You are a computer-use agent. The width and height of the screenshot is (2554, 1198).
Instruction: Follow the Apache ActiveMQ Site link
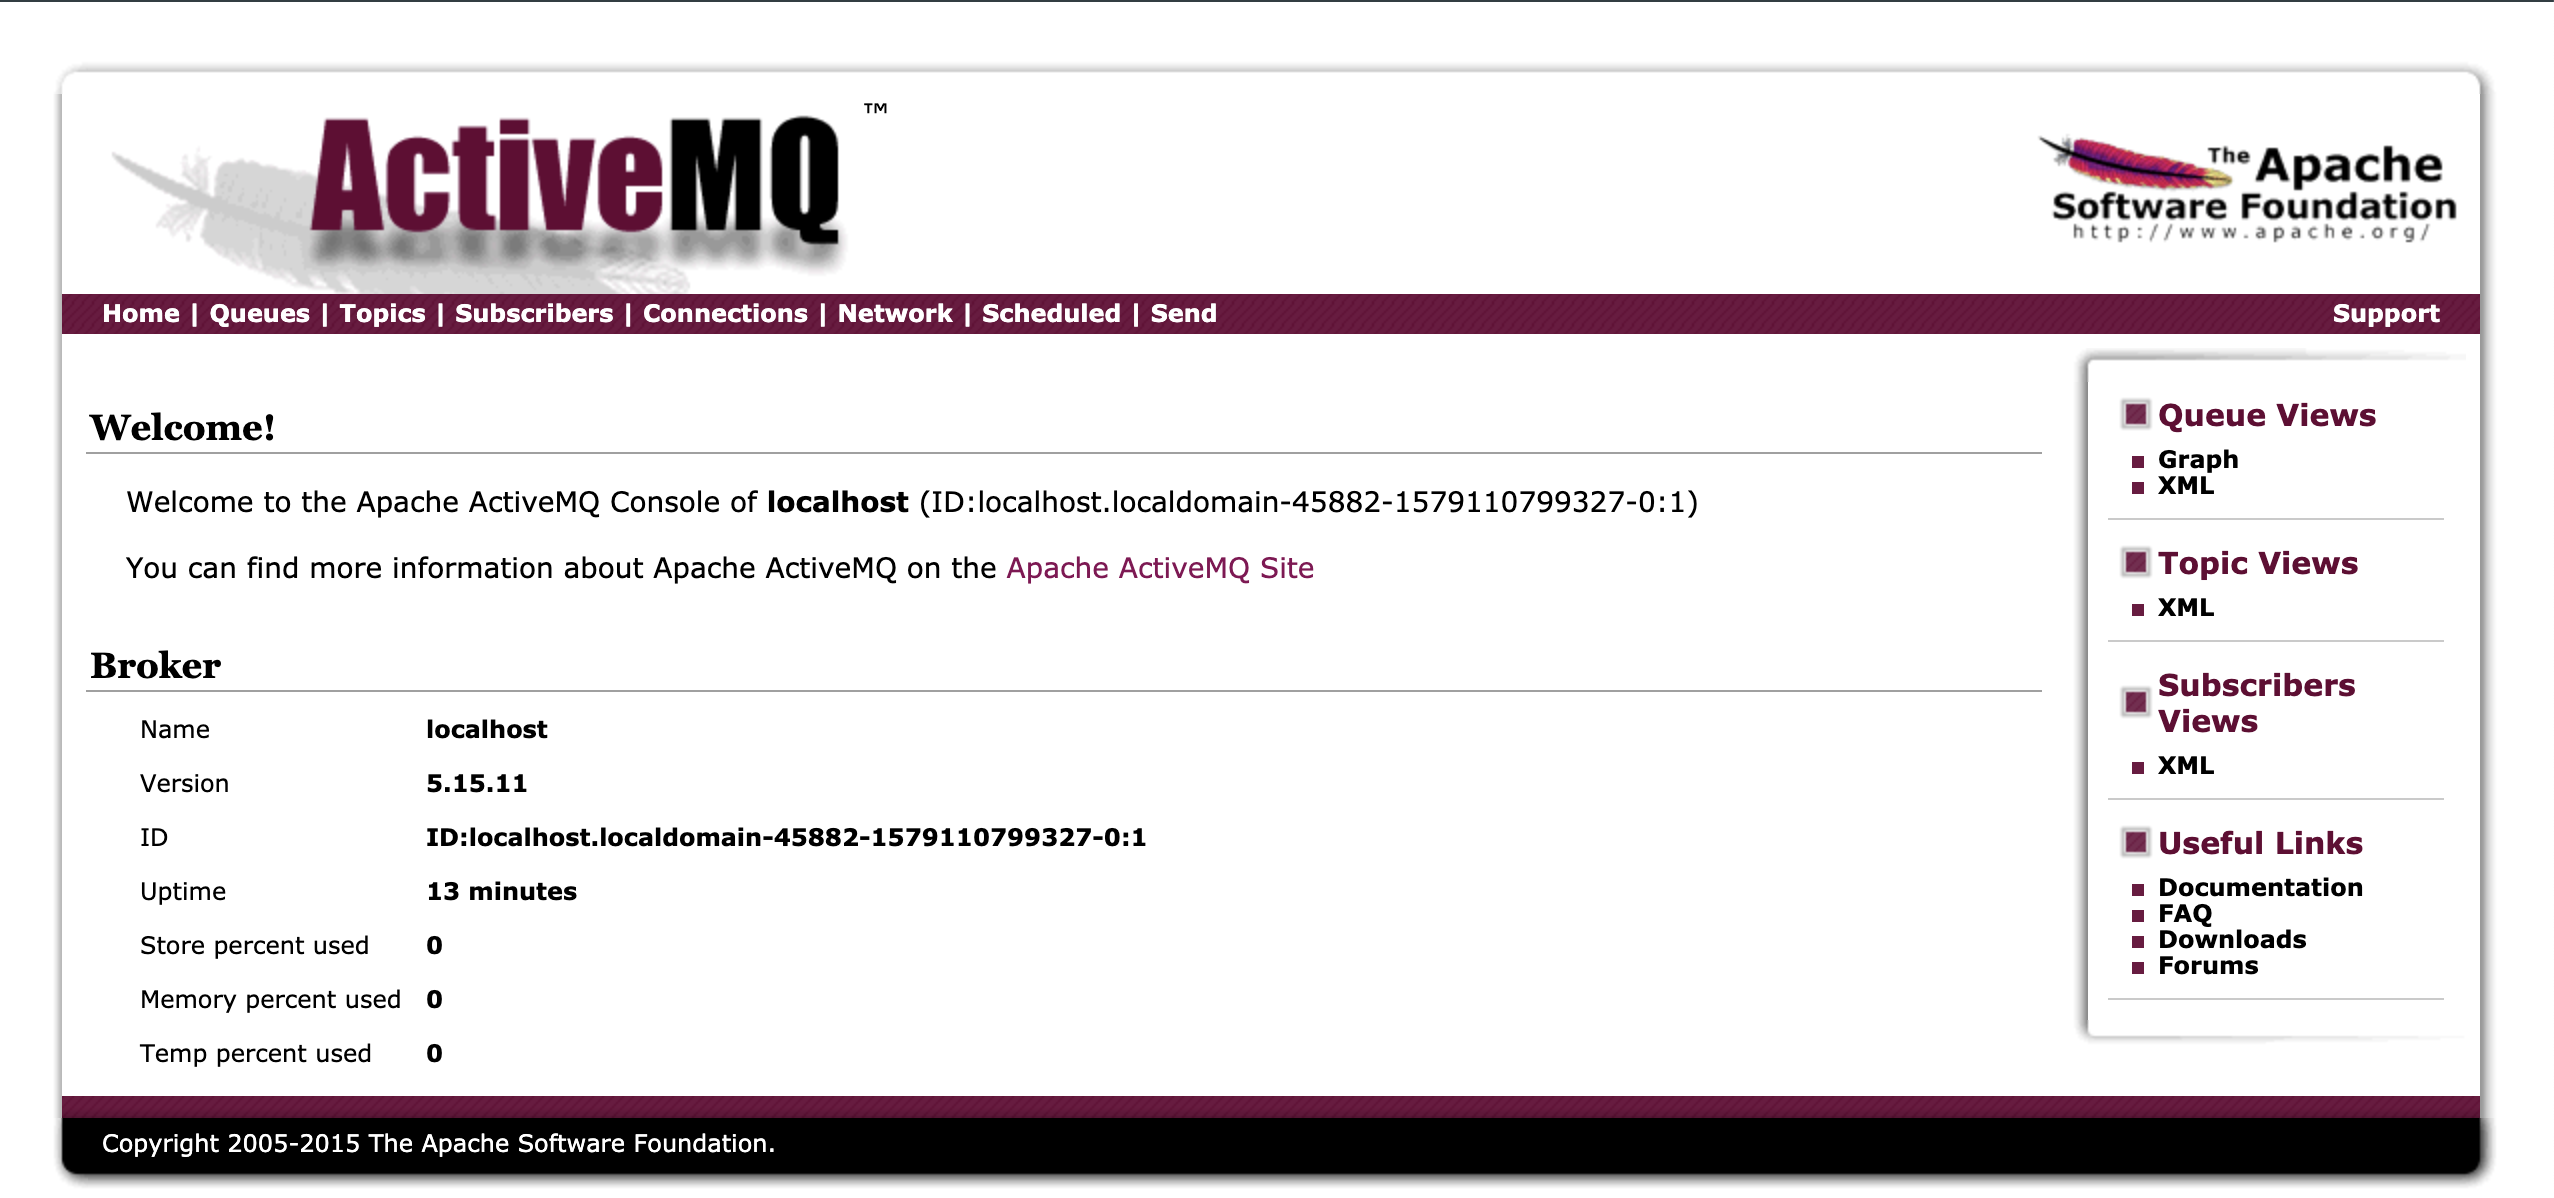pos(1160,568)
